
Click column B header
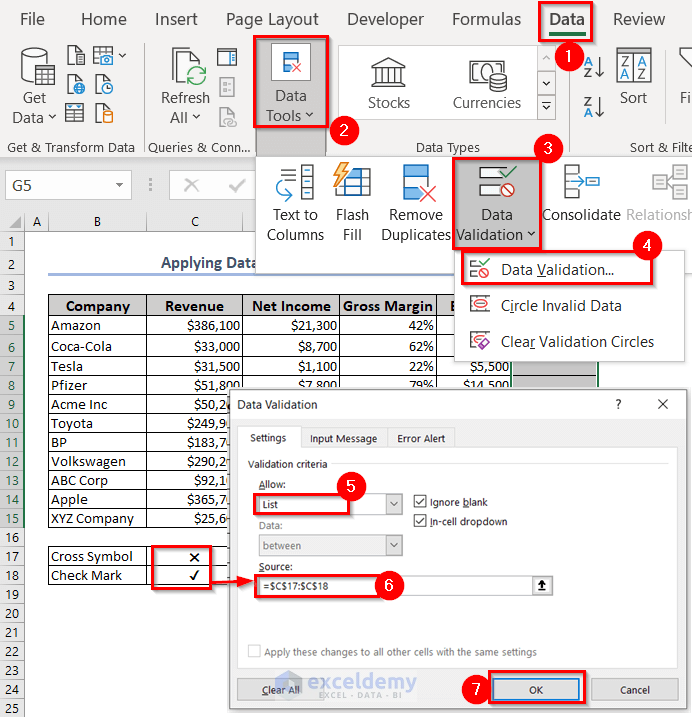[97, 222]
